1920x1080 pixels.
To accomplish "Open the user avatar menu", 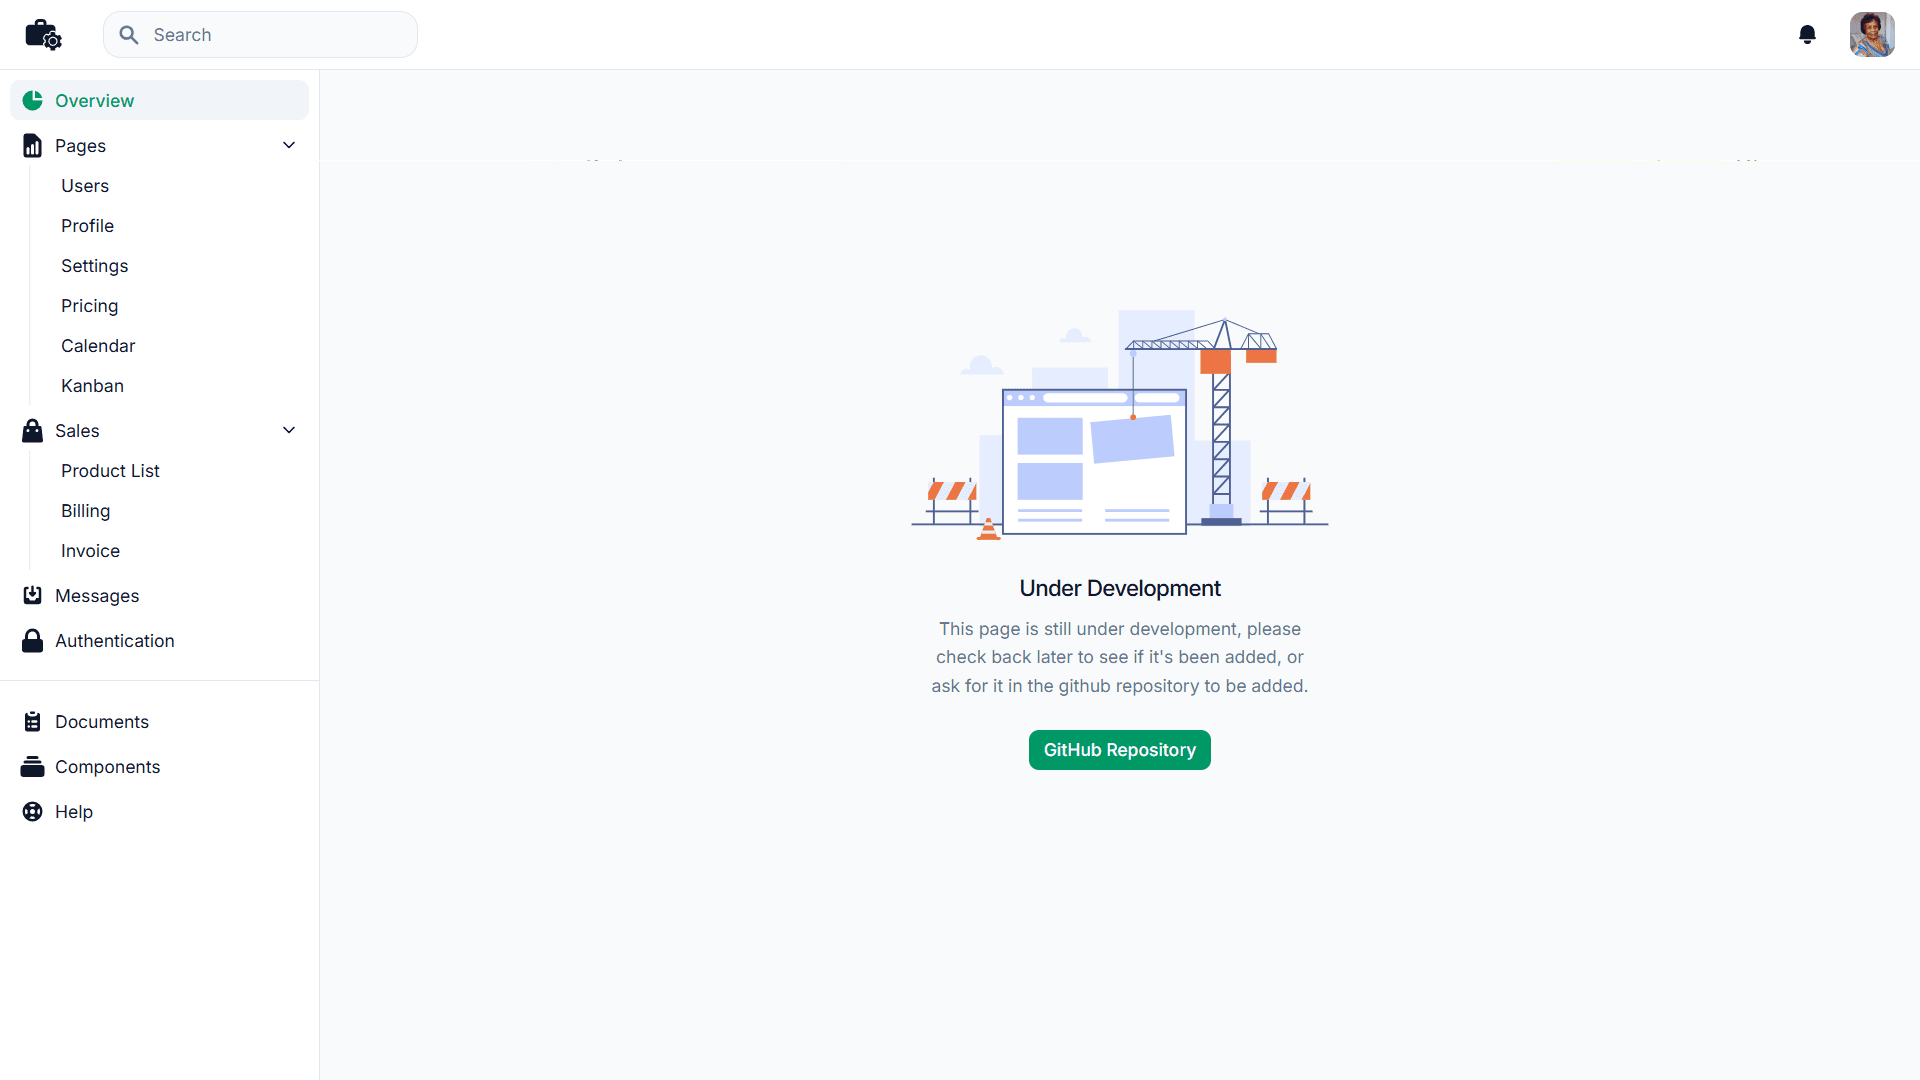I will [1872, 35].
